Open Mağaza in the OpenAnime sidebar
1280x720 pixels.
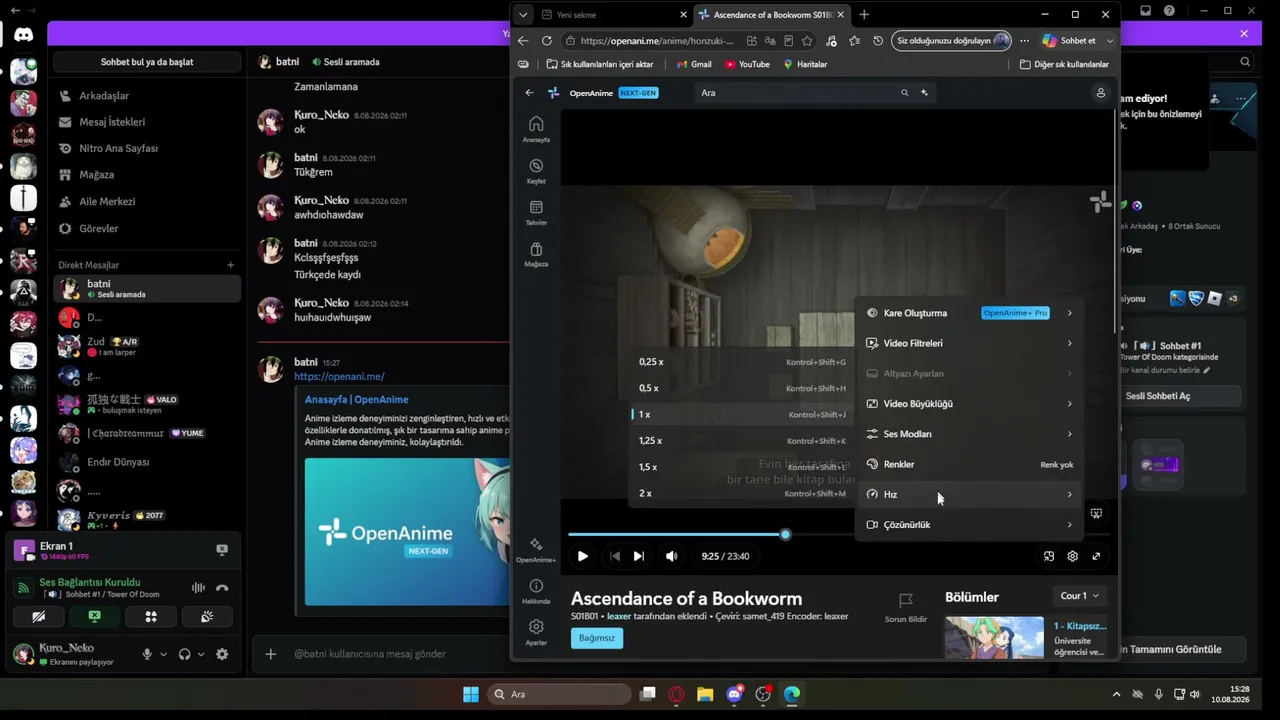pos(536,254)
